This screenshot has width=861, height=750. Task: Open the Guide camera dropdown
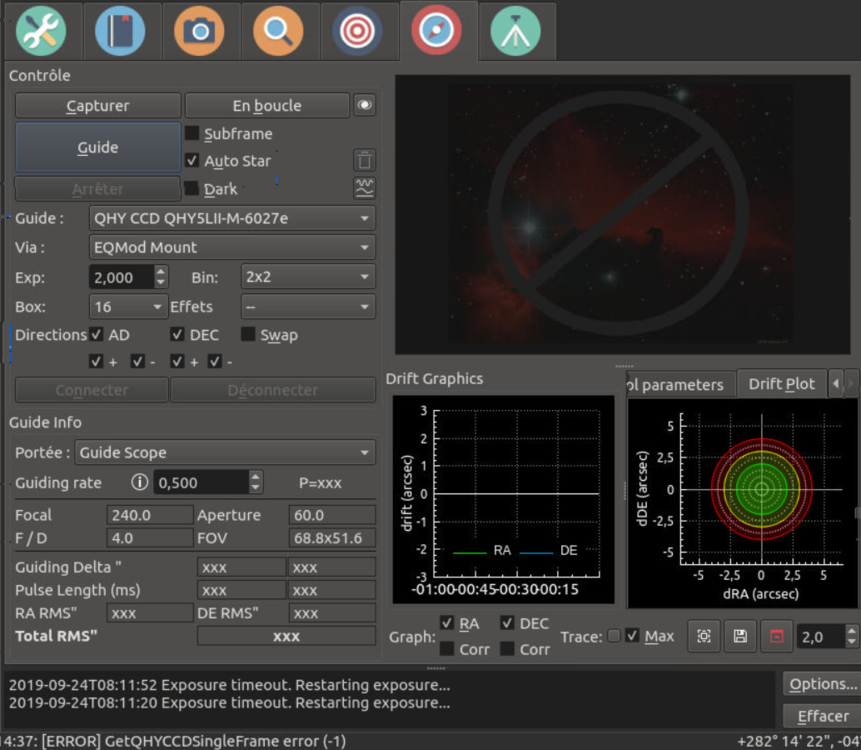tap(231, 218)
